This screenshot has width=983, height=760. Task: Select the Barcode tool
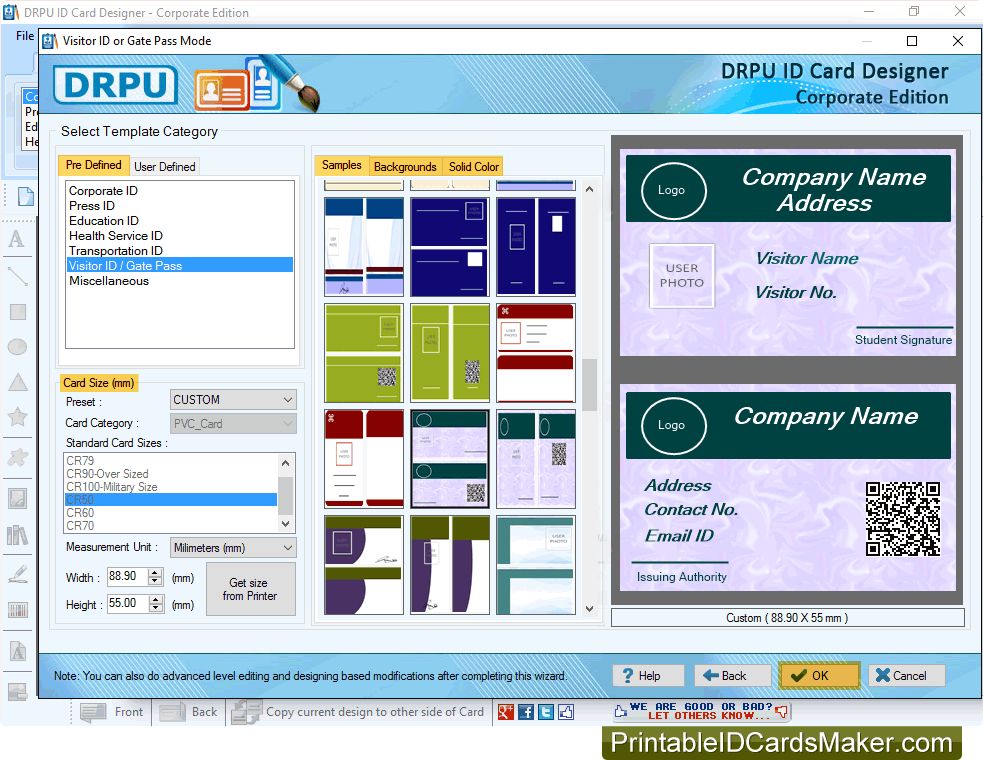tap(18, 610)
